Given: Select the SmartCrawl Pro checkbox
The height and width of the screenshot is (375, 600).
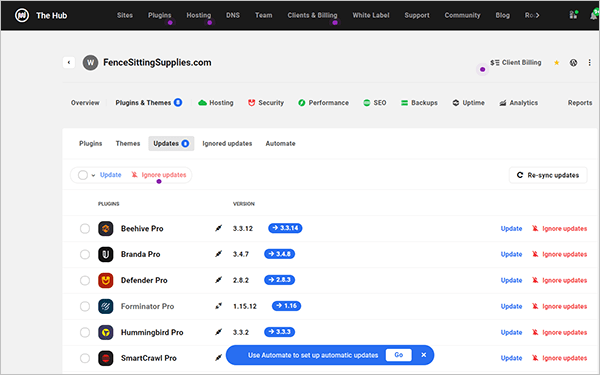Looking at the screenshot, I should 85,358.
